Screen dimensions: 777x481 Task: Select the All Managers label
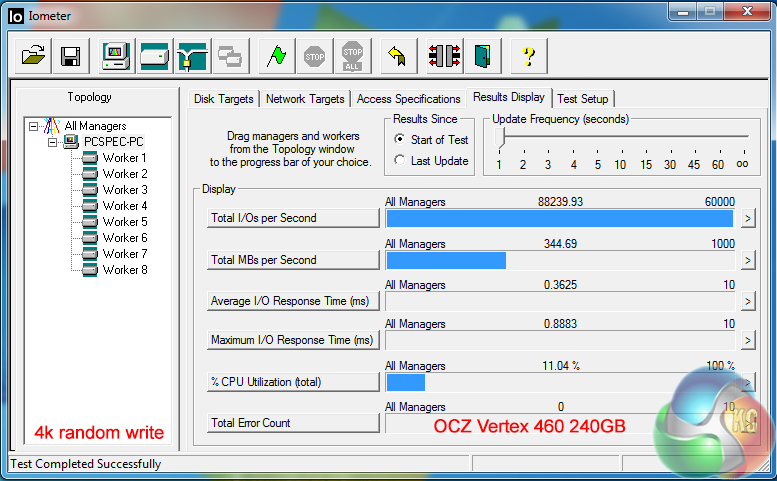tap(95, 126)
